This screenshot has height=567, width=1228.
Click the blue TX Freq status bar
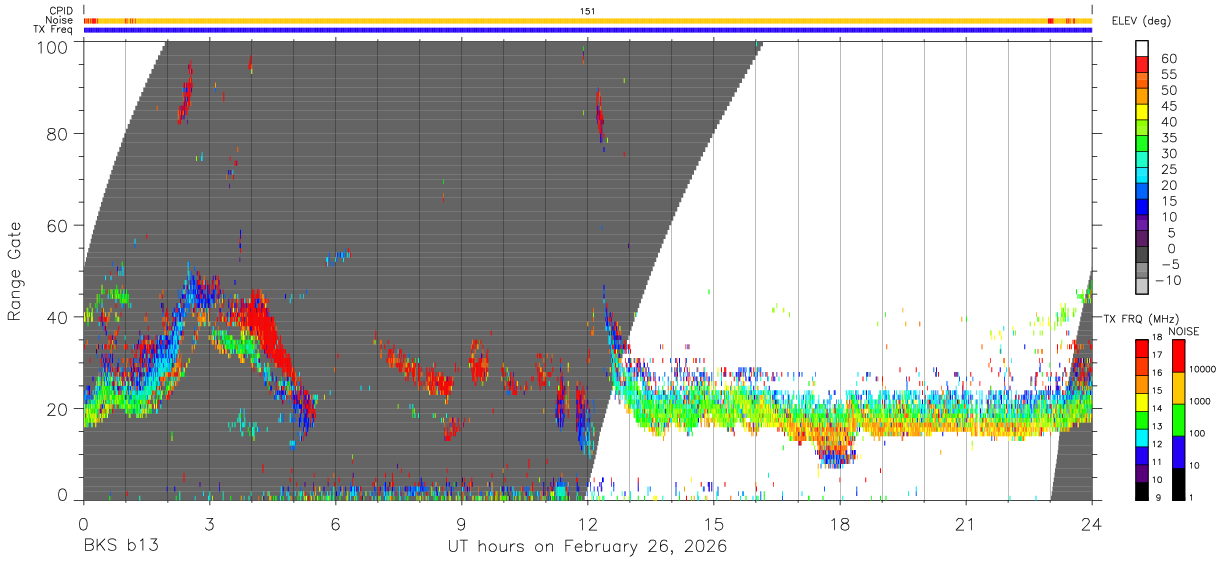click(x=588, y=30)
